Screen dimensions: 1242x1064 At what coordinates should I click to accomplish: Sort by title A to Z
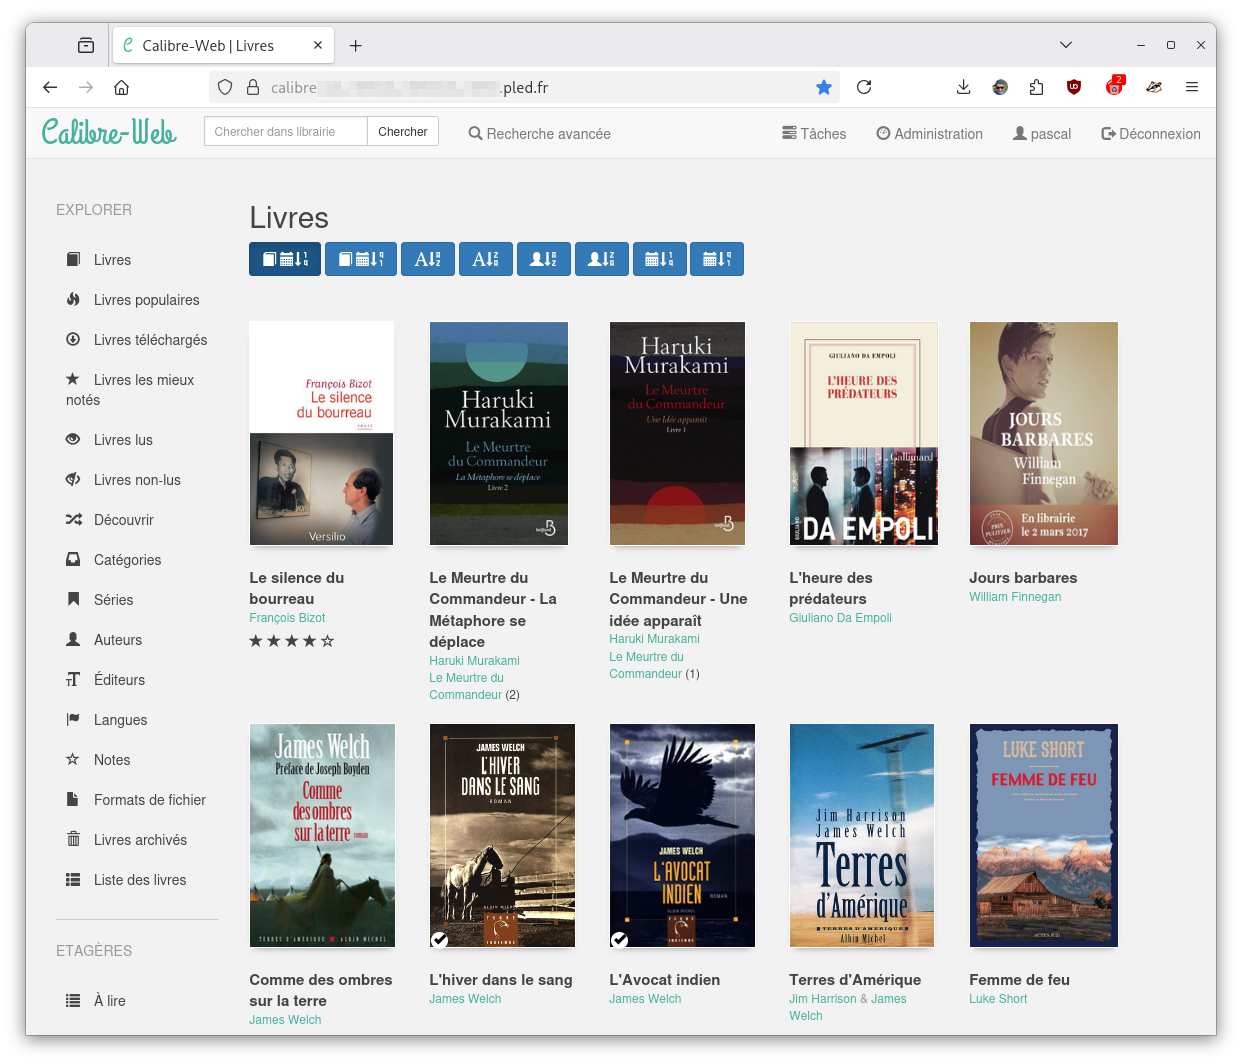428,259
